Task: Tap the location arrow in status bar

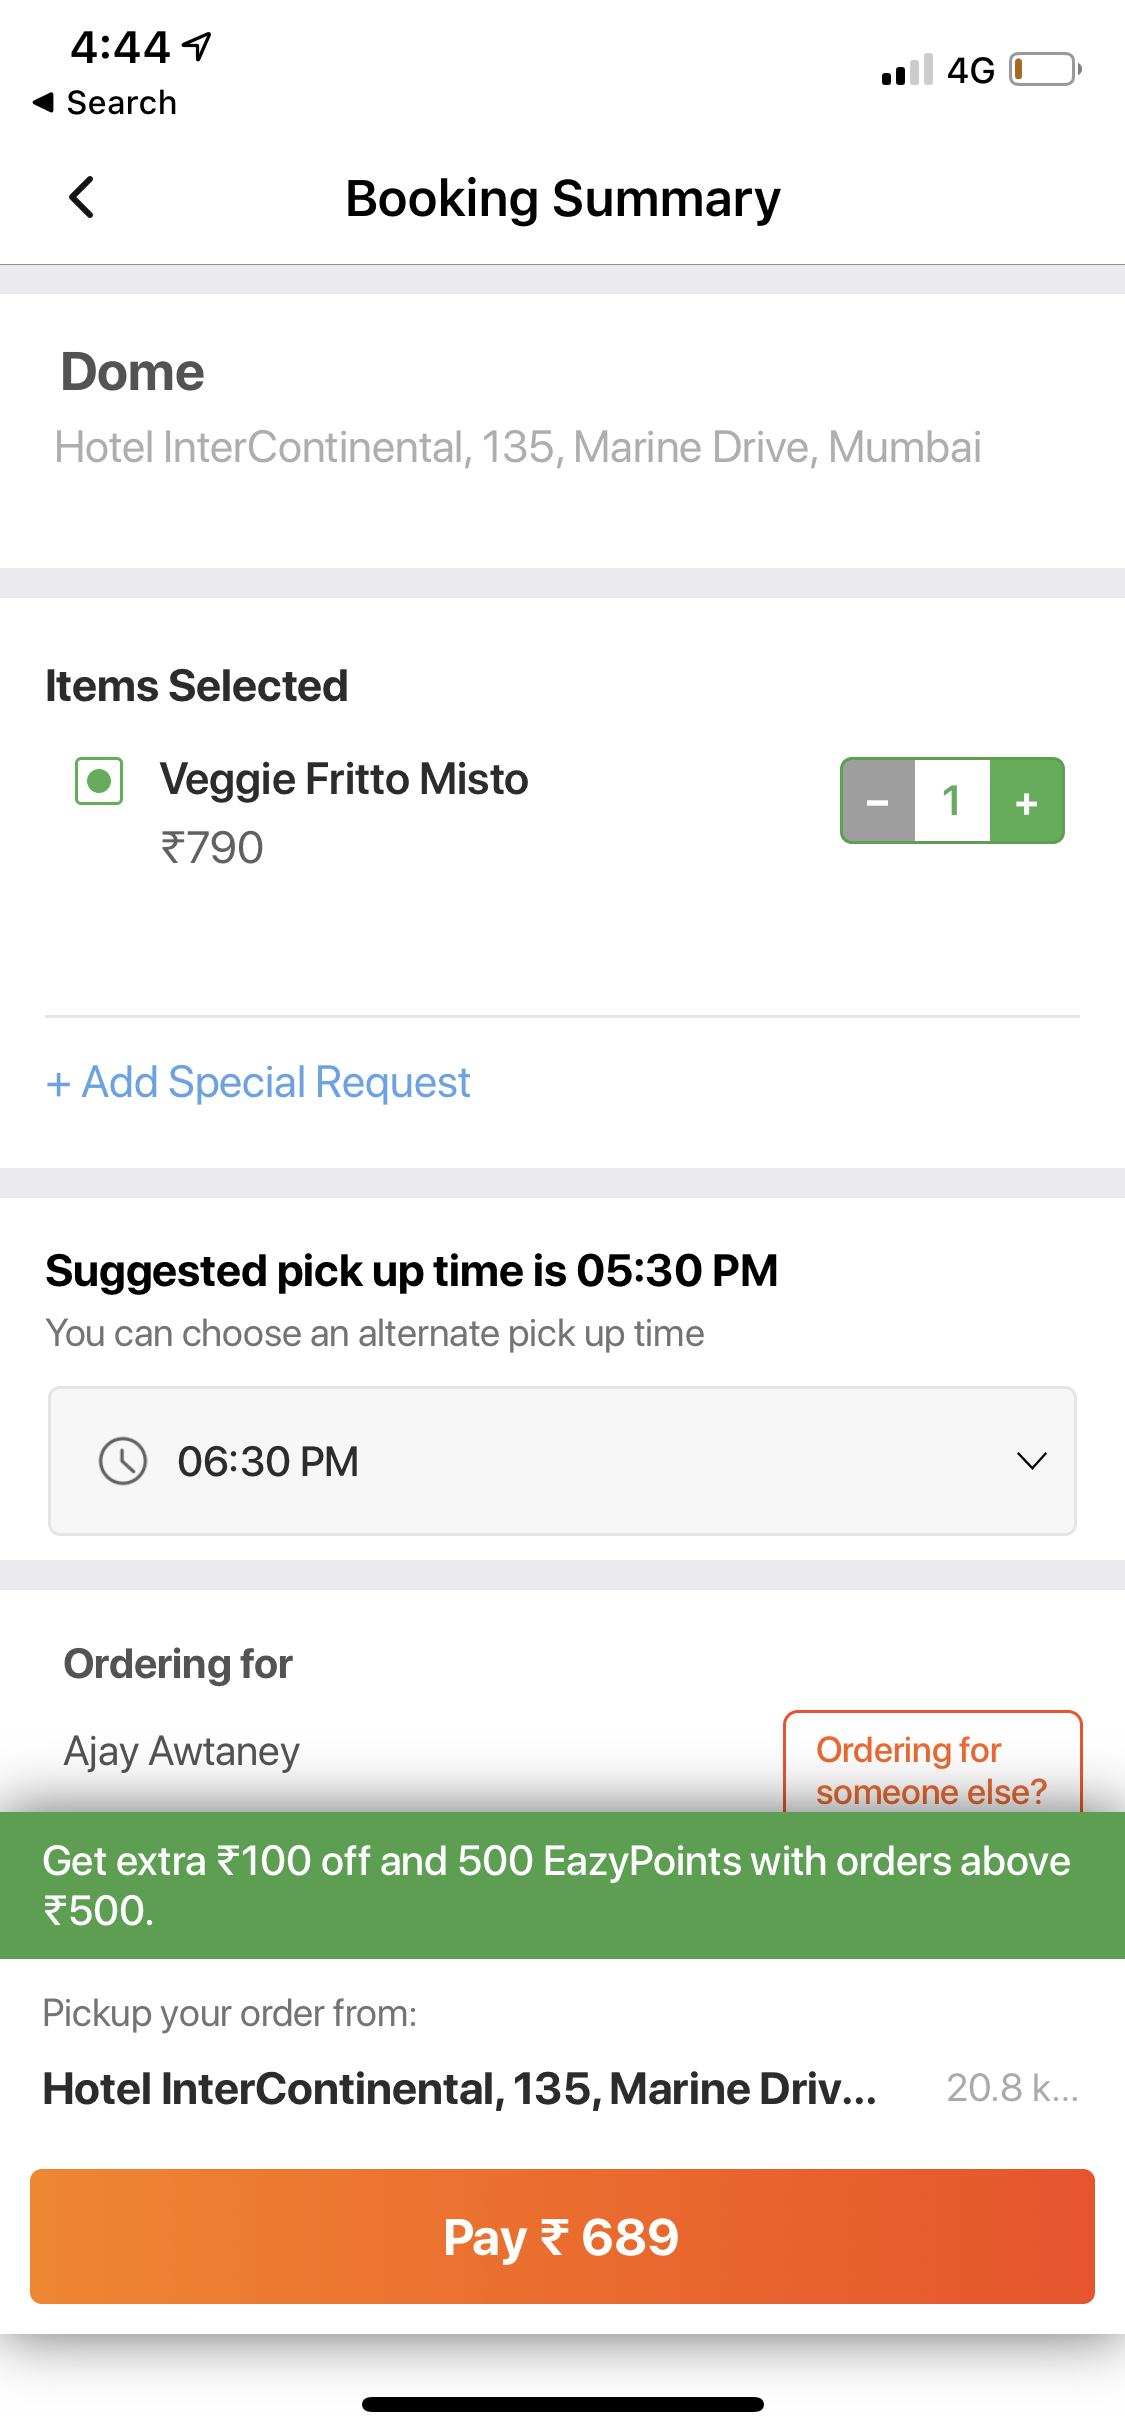Action: (x=199, y=46)
